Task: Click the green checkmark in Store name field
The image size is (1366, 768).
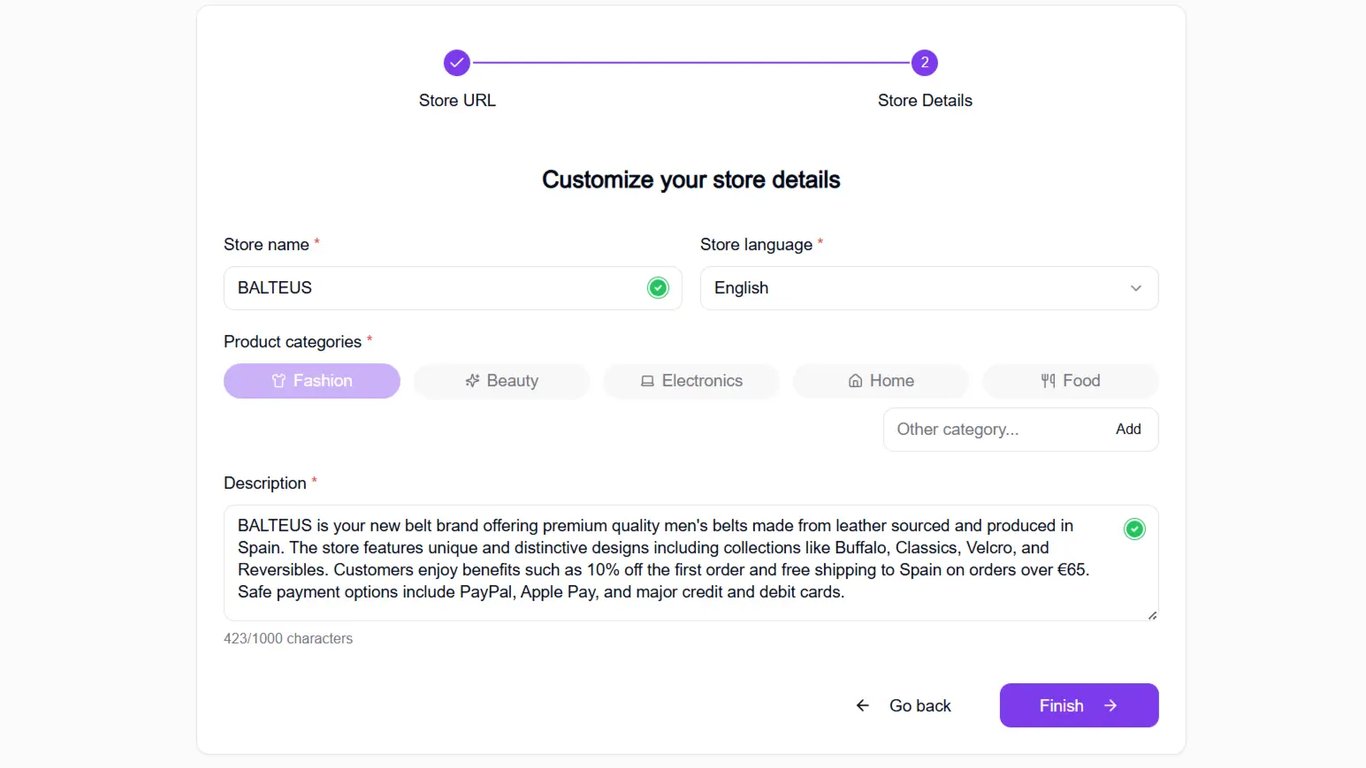Action: [658, 288]
